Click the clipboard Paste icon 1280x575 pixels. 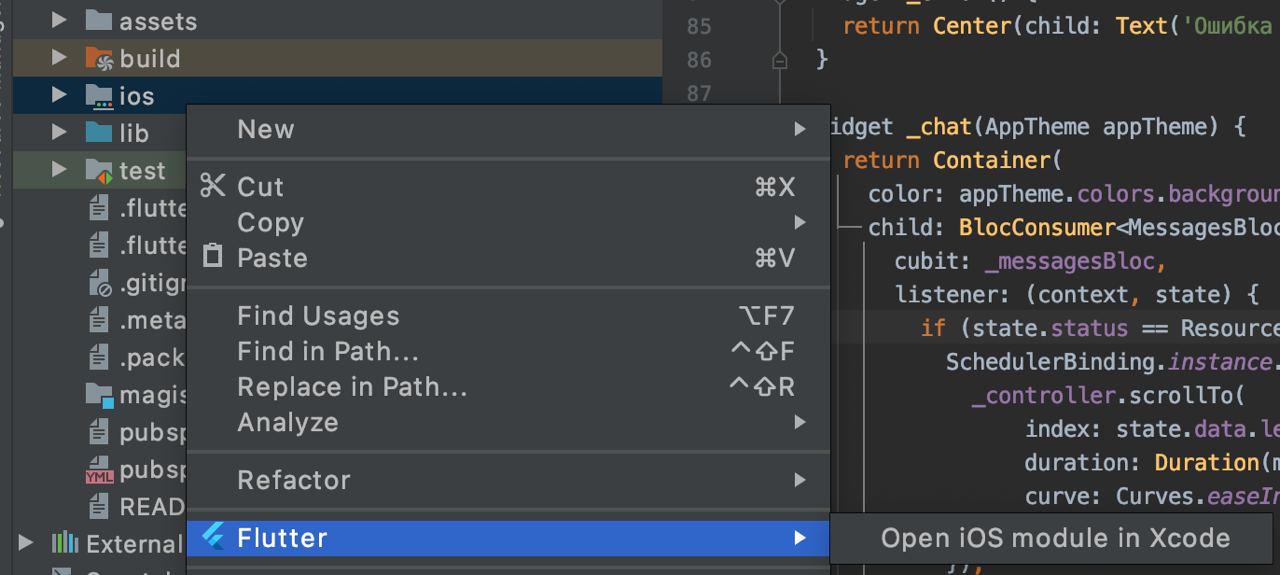coord(213,257)
